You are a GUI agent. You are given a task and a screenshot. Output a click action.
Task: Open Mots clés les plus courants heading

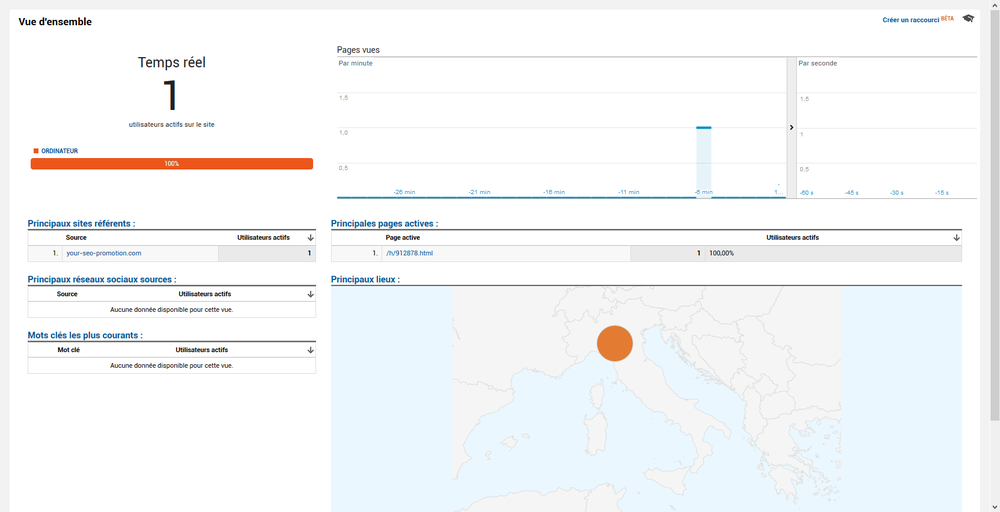pos(85,335)
